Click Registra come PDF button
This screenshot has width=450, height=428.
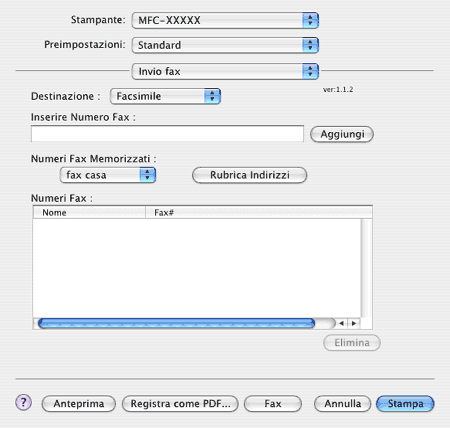pos(180,404)
